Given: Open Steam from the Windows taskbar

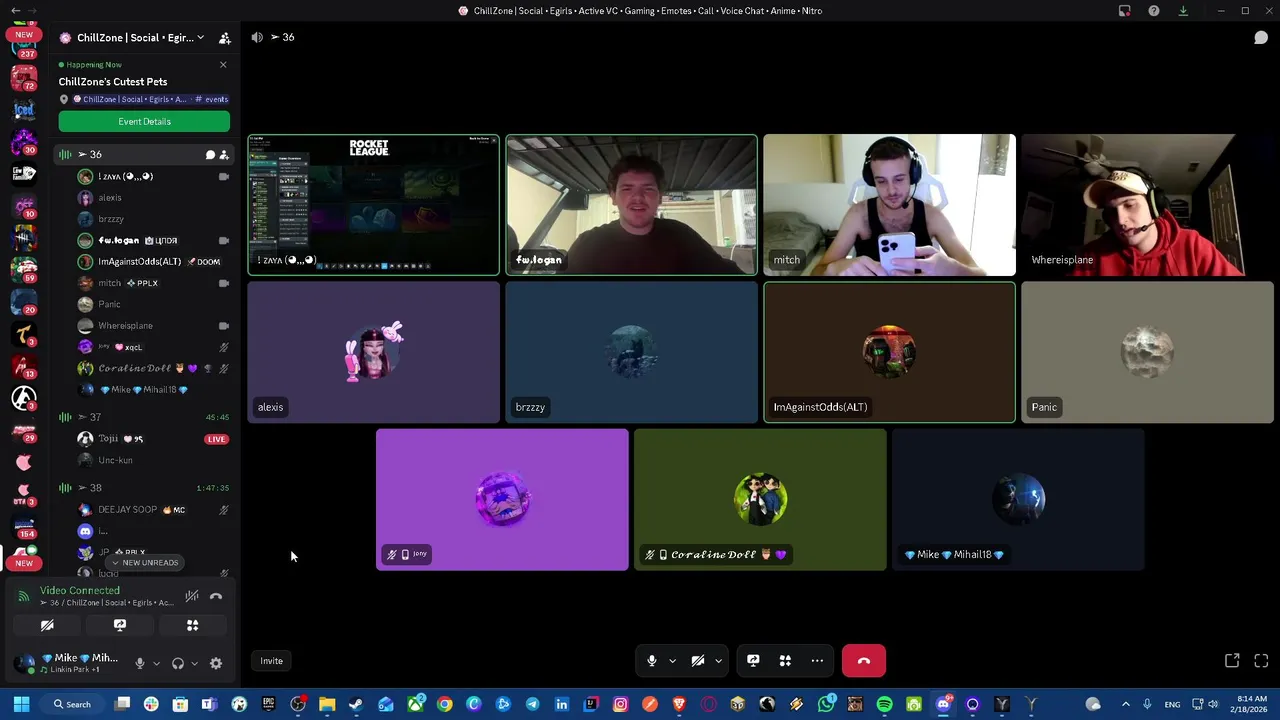Looking at the screenshot, I should (x=356, y=705).
